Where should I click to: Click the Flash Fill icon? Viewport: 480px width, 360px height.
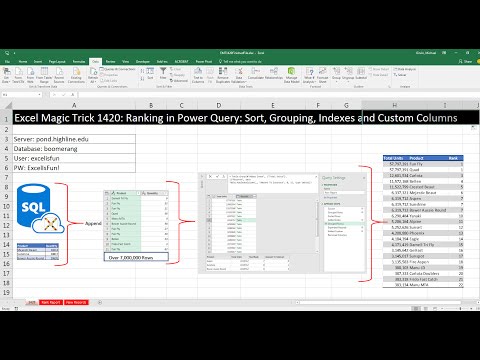[210, 75]
